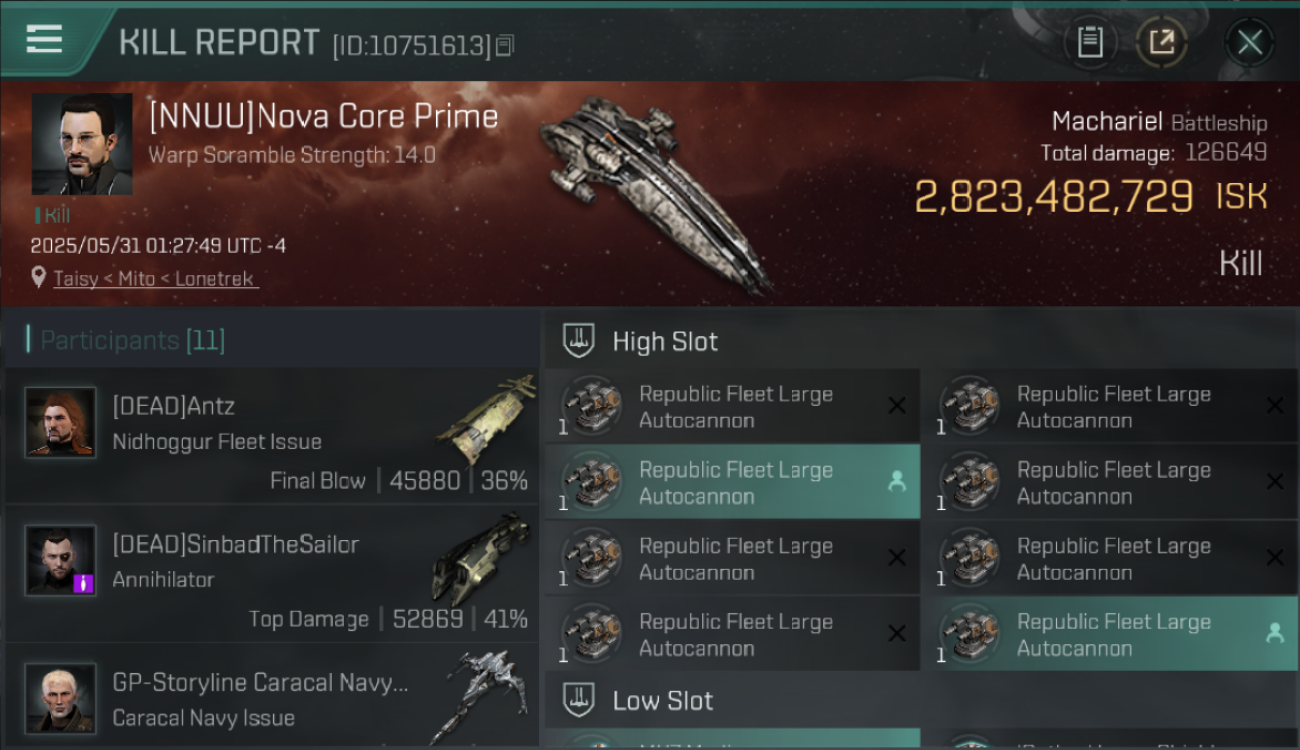Open the GP-Storyline Caracal Navy participant entry
1300x750 pixels.
tap(272, 698)
